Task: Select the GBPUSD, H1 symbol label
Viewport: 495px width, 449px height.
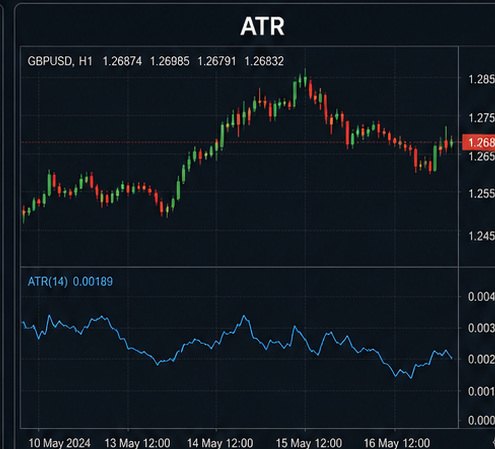Action: (x=60, y=61)
